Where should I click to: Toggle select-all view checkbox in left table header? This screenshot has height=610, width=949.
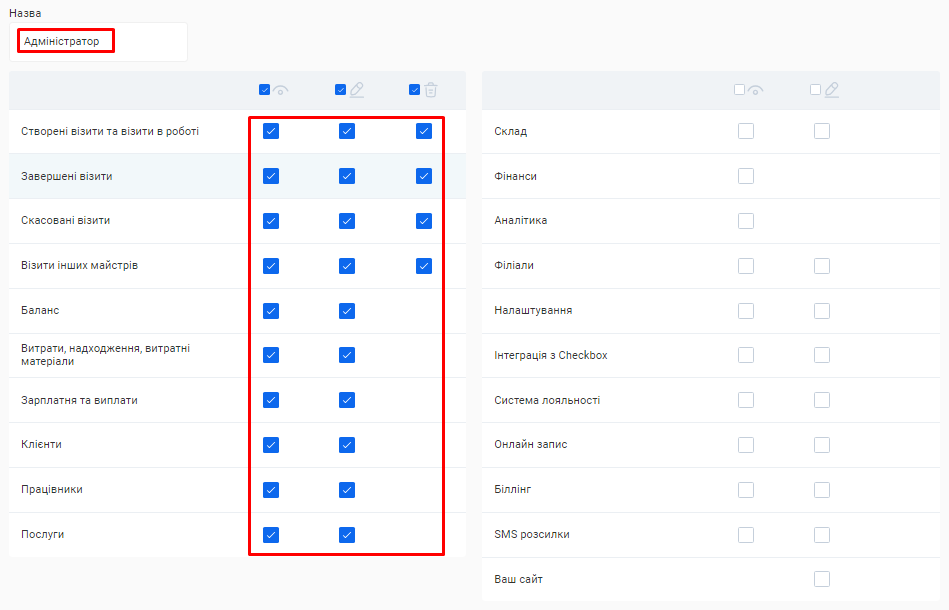click(265, 90)
